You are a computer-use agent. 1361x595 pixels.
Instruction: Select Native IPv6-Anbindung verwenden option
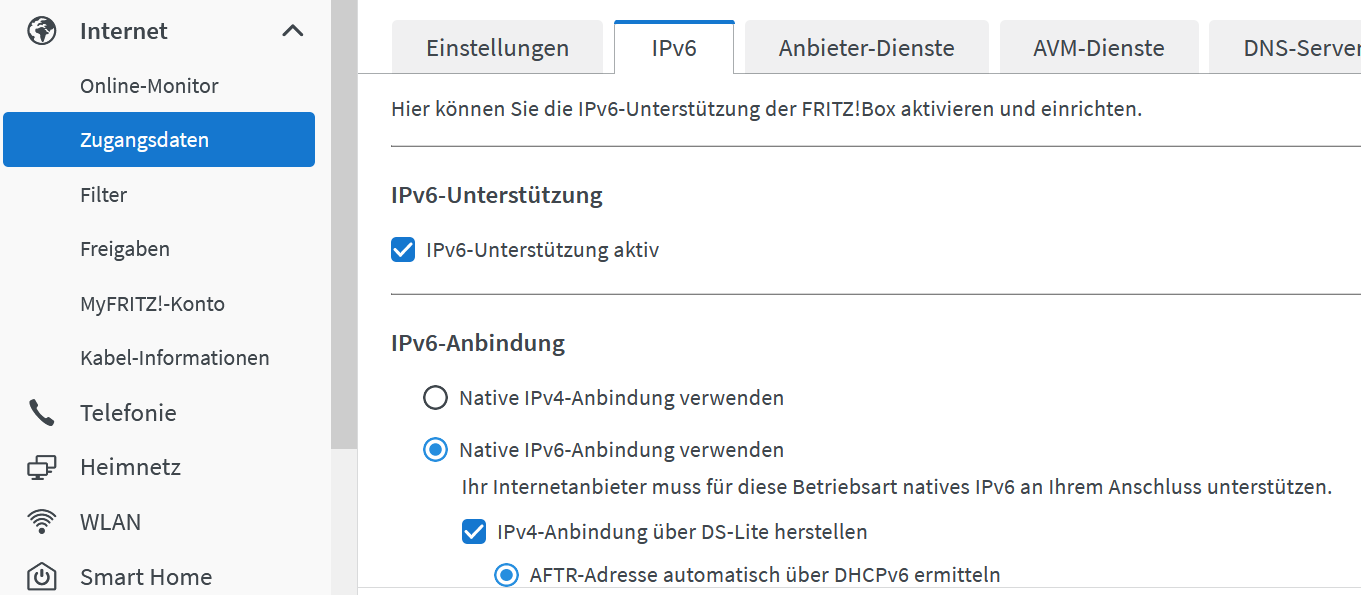[435, 450]
